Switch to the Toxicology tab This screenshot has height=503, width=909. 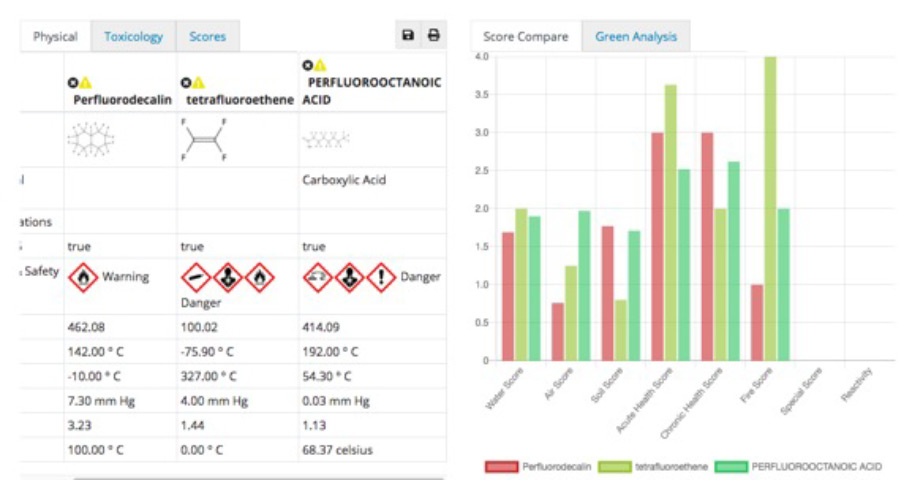(x=133, y=37)
